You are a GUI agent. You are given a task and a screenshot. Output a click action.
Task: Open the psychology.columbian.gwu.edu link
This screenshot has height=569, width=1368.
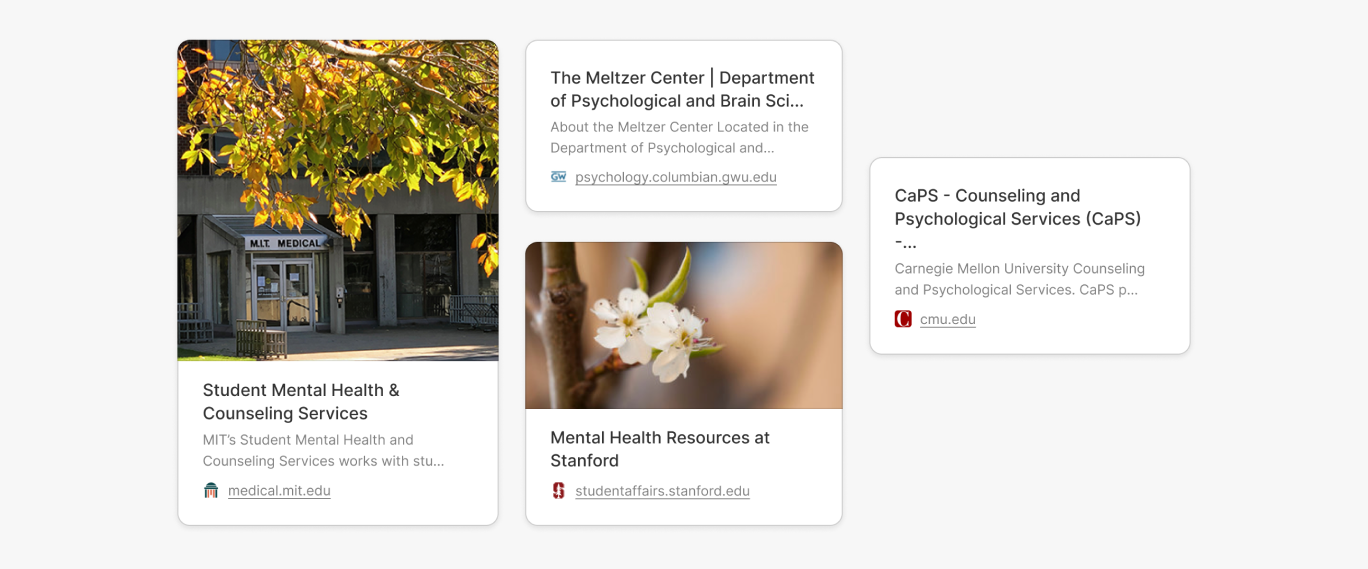pyautogui.click(x=676, y=177)
